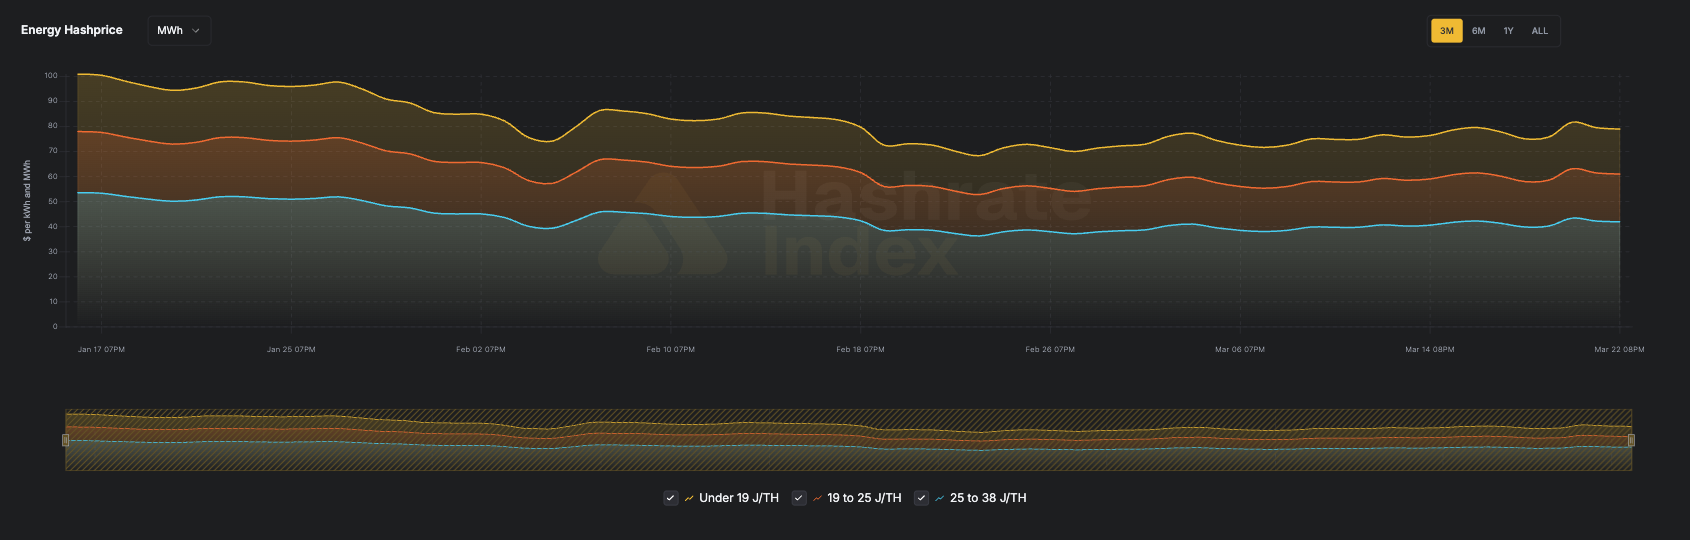The height and width of the screenshot is (540, 1690).
Task: Click the right handle of the range navigator
Action: (x=1631, y=440)
